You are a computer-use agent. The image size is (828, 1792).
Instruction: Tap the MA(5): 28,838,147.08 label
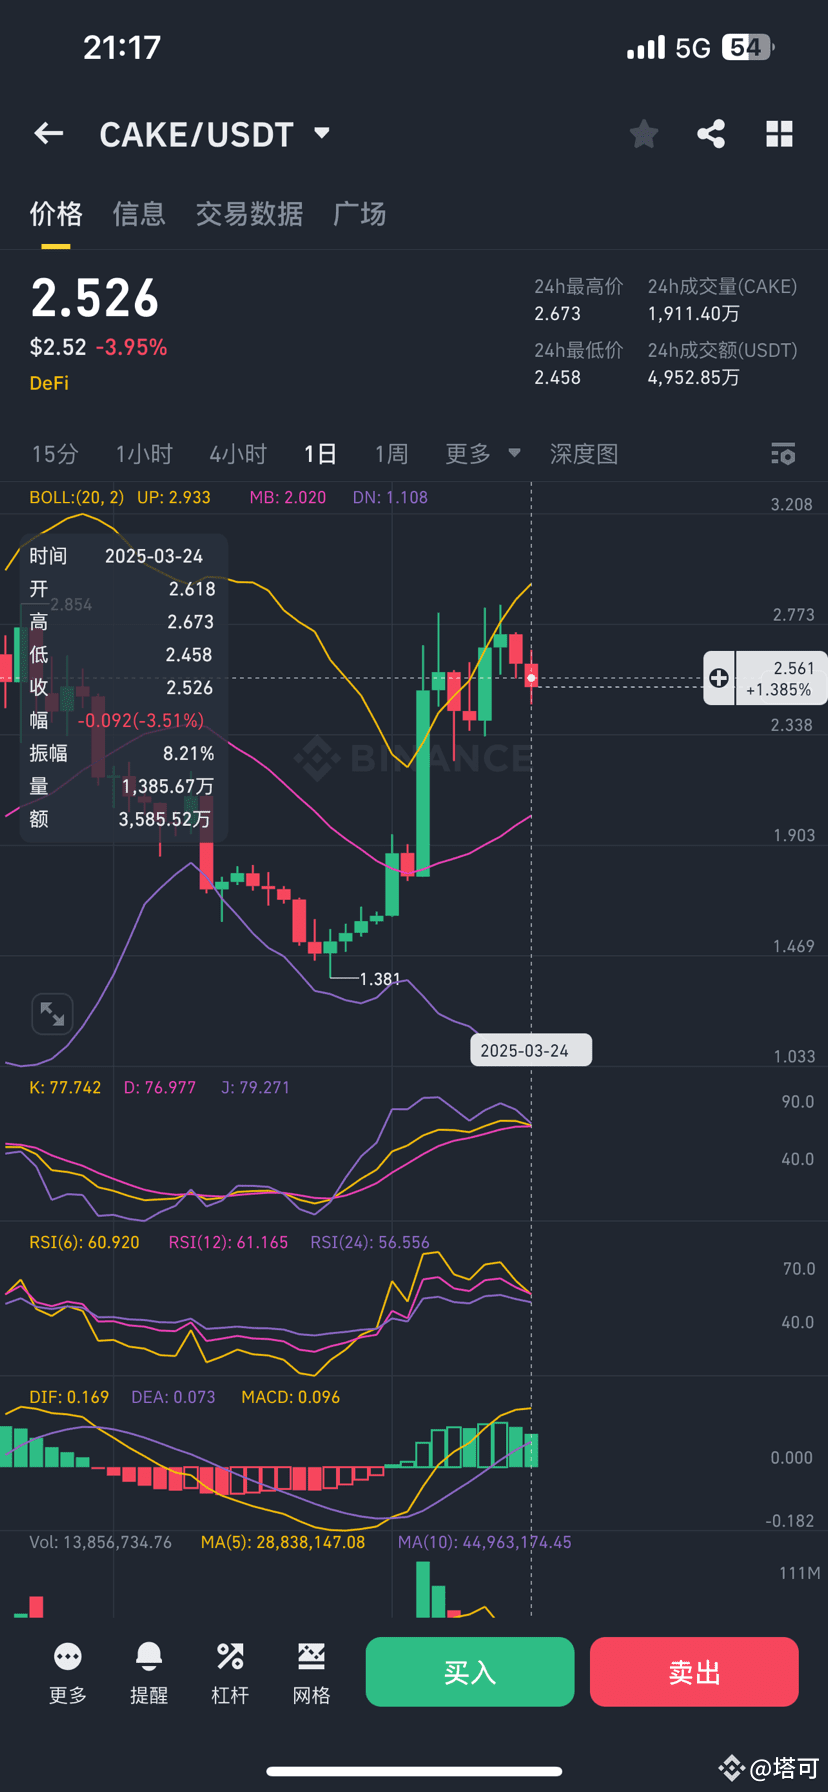pos(283,1542)
